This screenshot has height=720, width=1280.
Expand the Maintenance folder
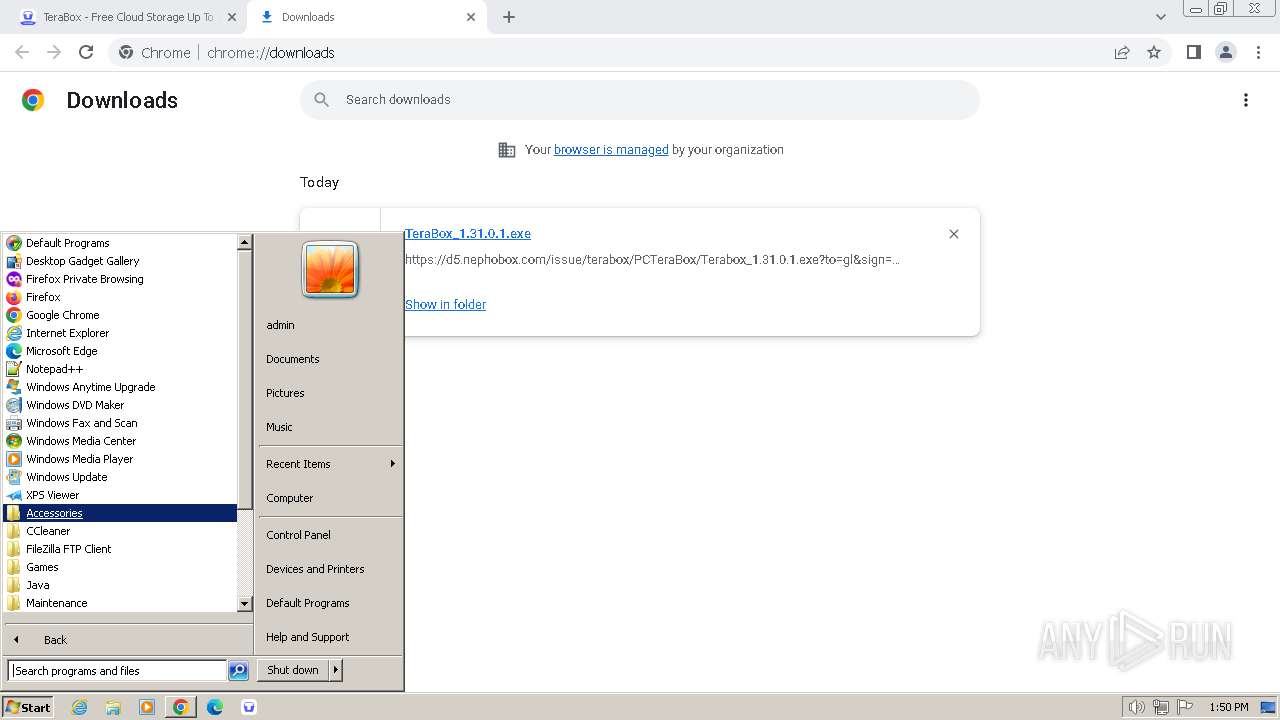[x=120, y=603]
